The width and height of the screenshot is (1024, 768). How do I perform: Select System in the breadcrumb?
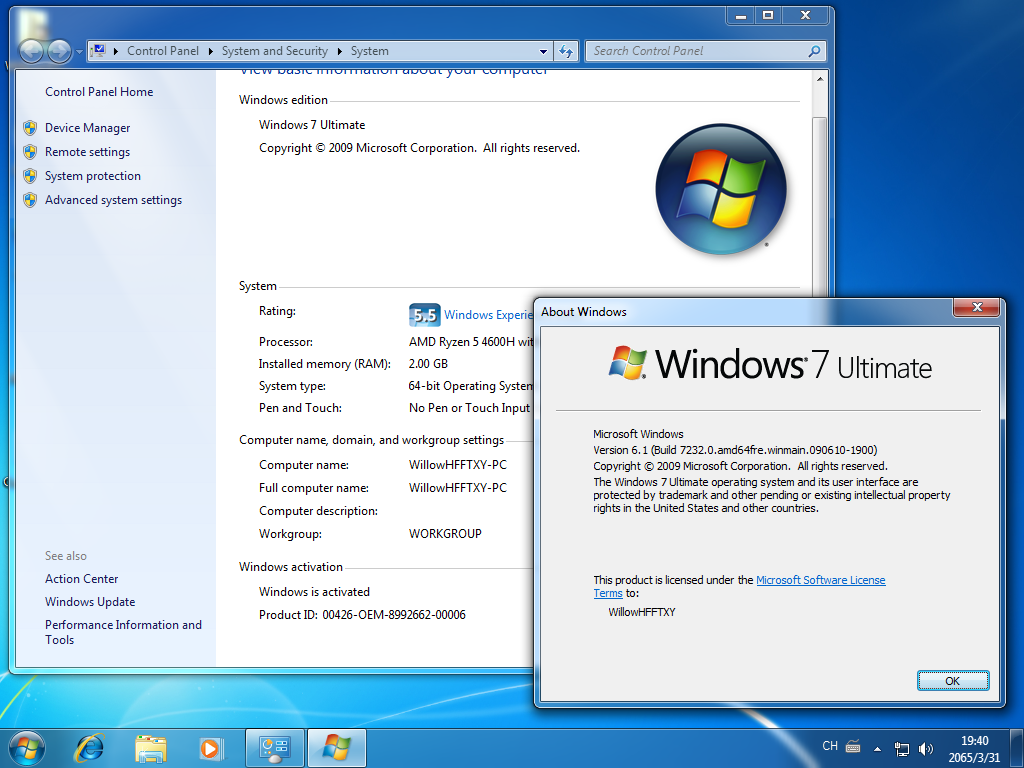pos(370,51)
